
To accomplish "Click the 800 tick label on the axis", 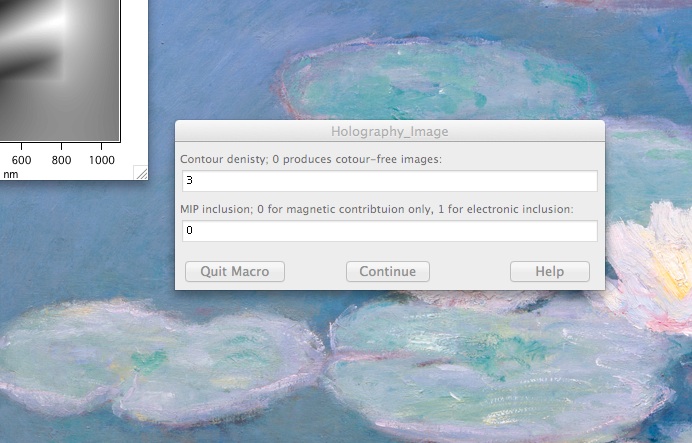I will click(62, 160).
